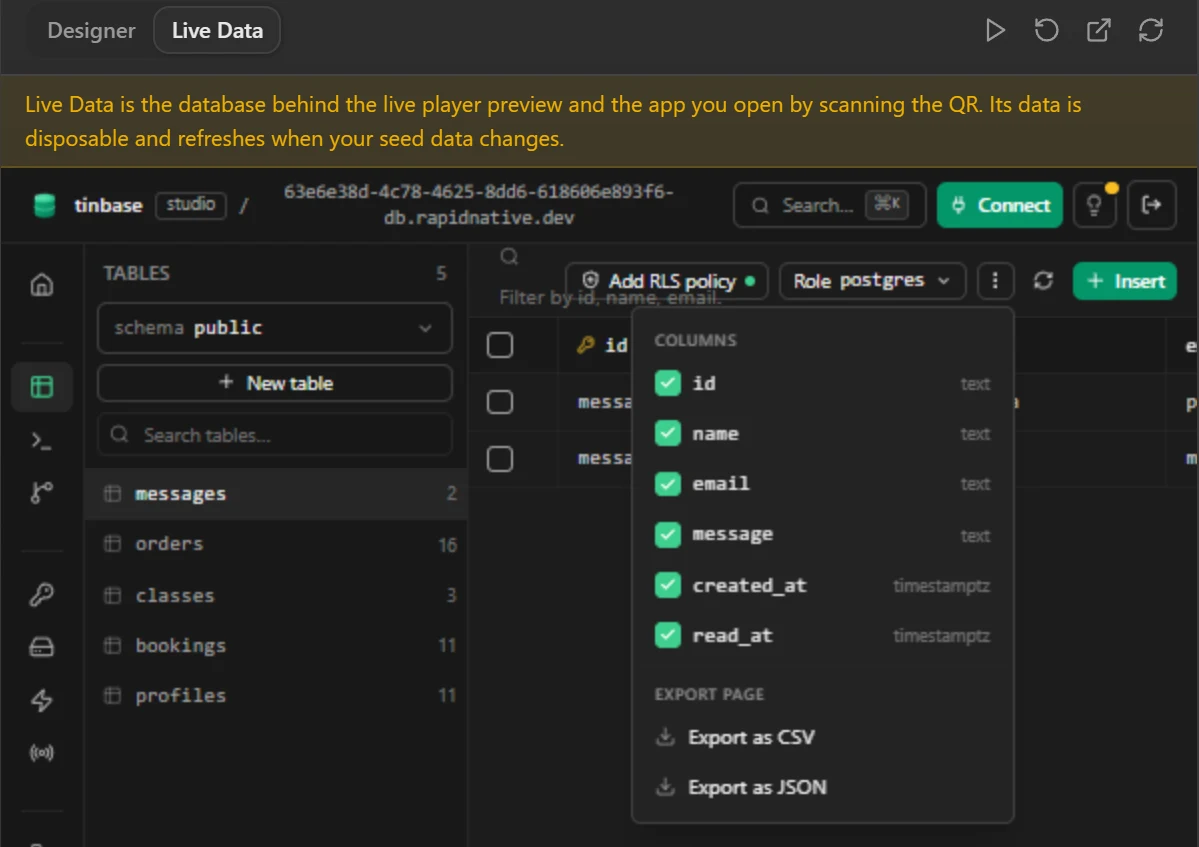This screenshot has height=847, width=1199.
Task: Toggle the name column checkbox
Action: (668, 433)
